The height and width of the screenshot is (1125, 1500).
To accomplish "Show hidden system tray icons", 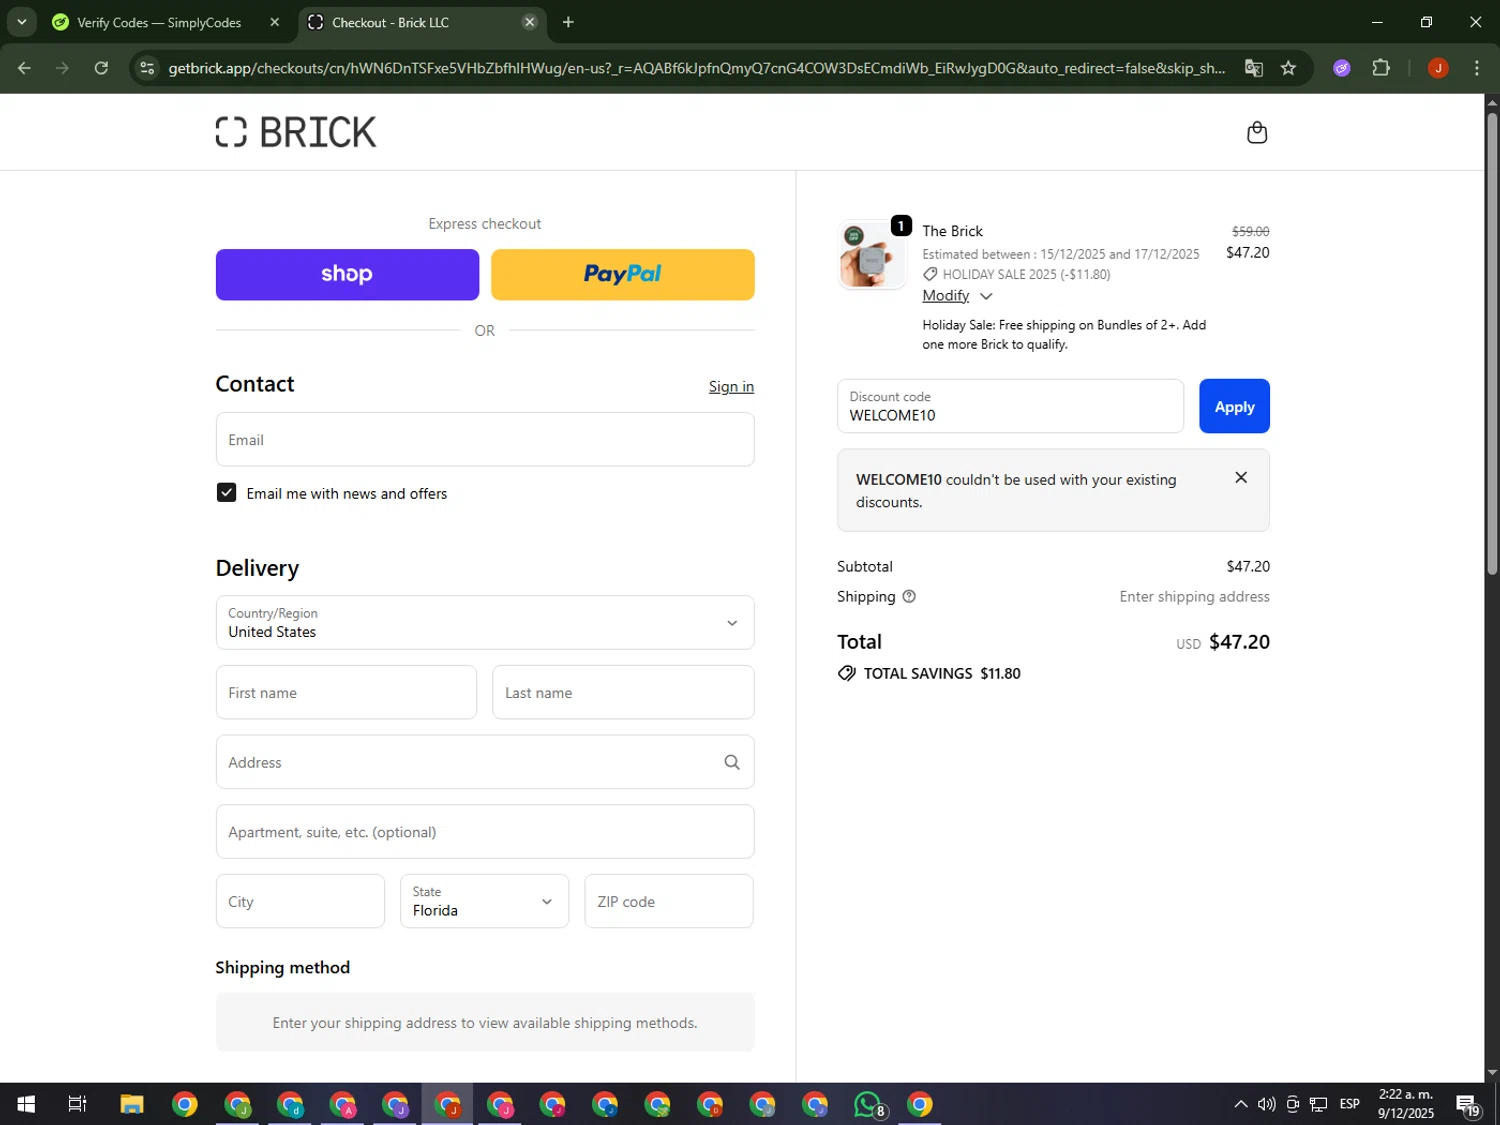I will pos(1240,1104).
